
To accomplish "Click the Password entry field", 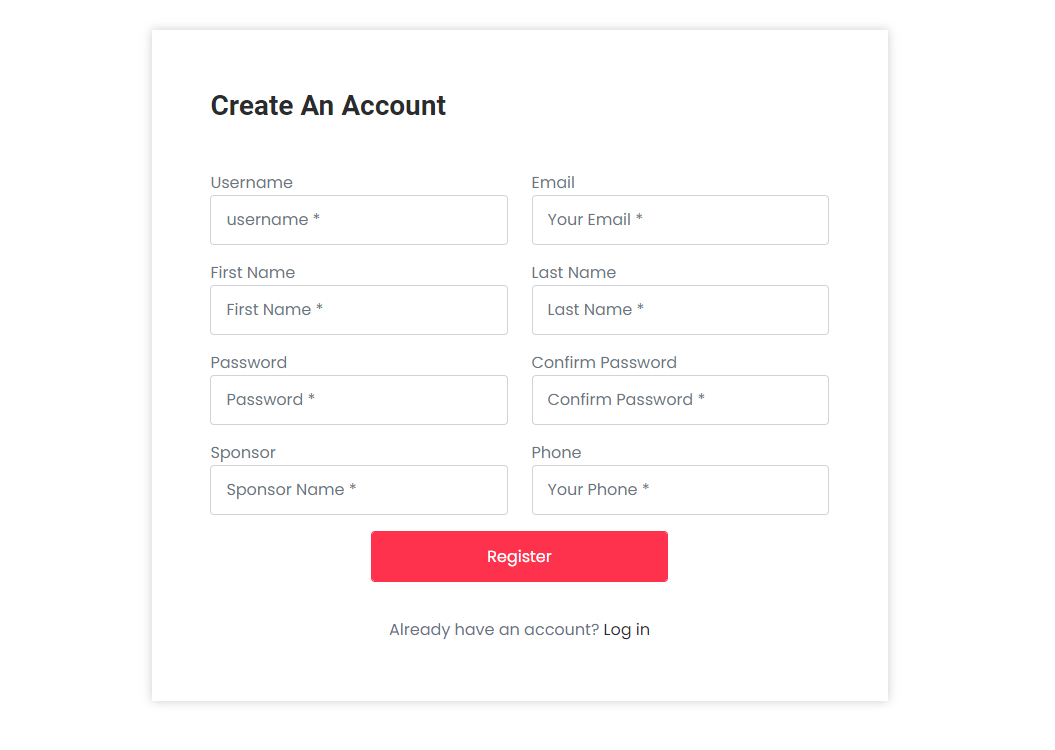I will [x=358, y=400].
